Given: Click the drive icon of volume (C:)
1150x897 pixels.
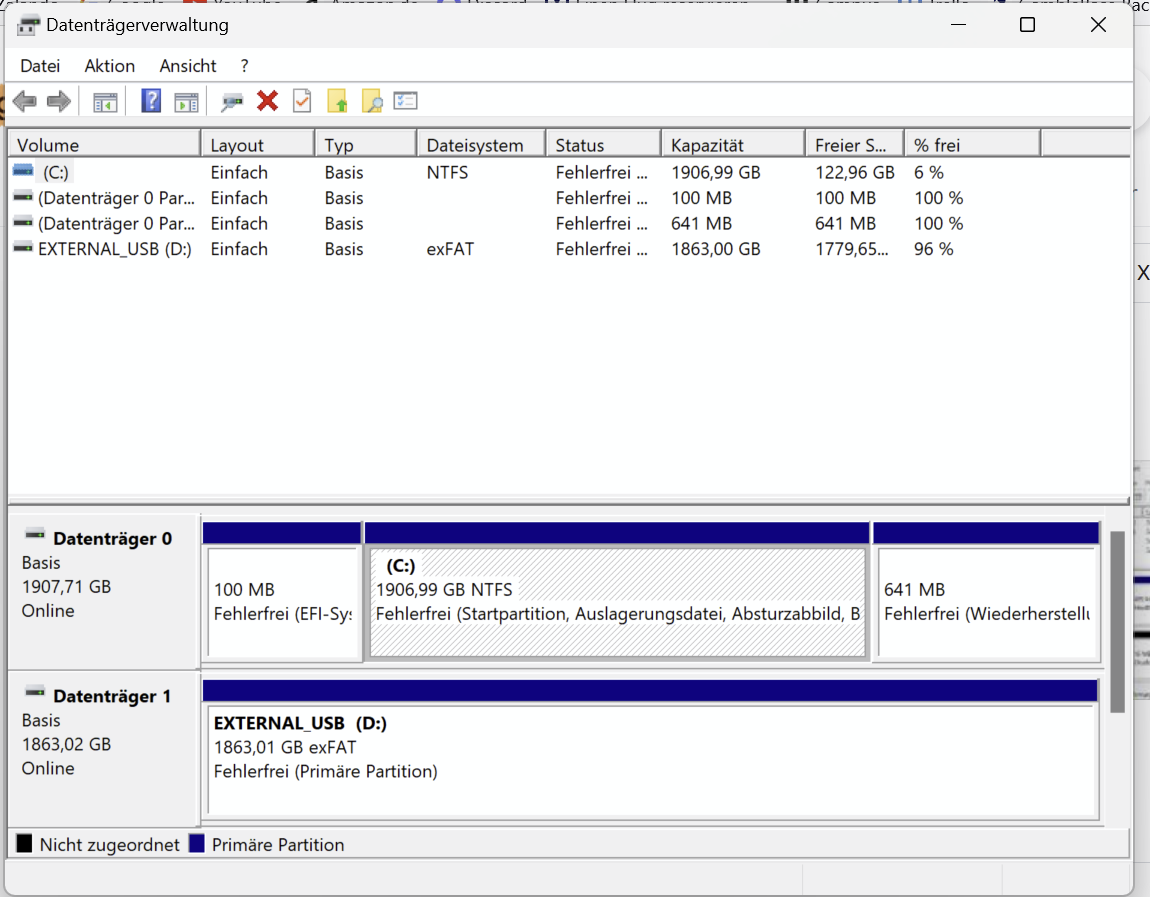Looking at the screenshot, I should tap(23, 171).
